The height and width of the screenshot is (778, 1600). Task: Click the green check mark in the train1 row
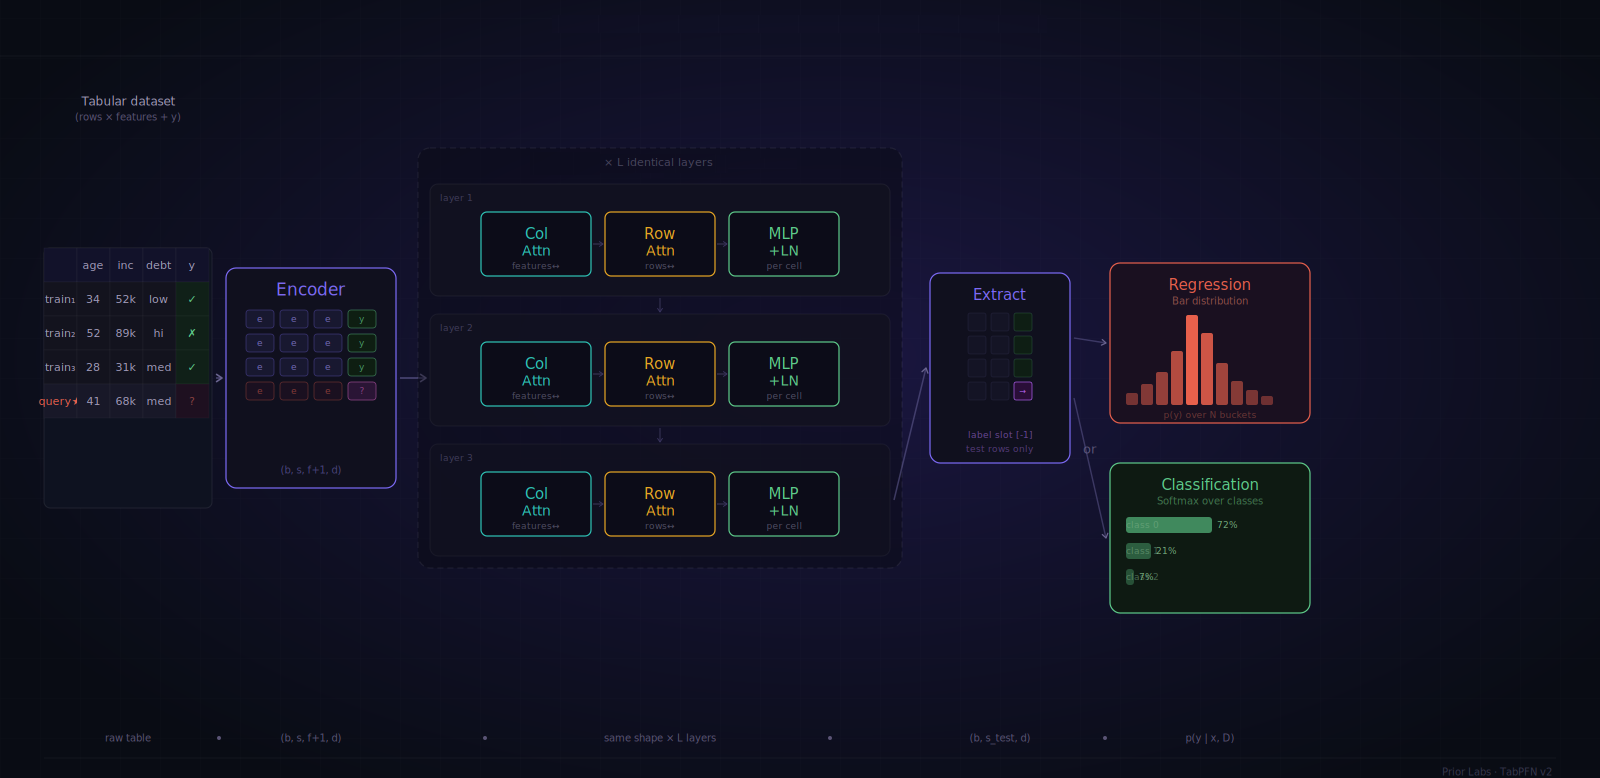[192, 299]
